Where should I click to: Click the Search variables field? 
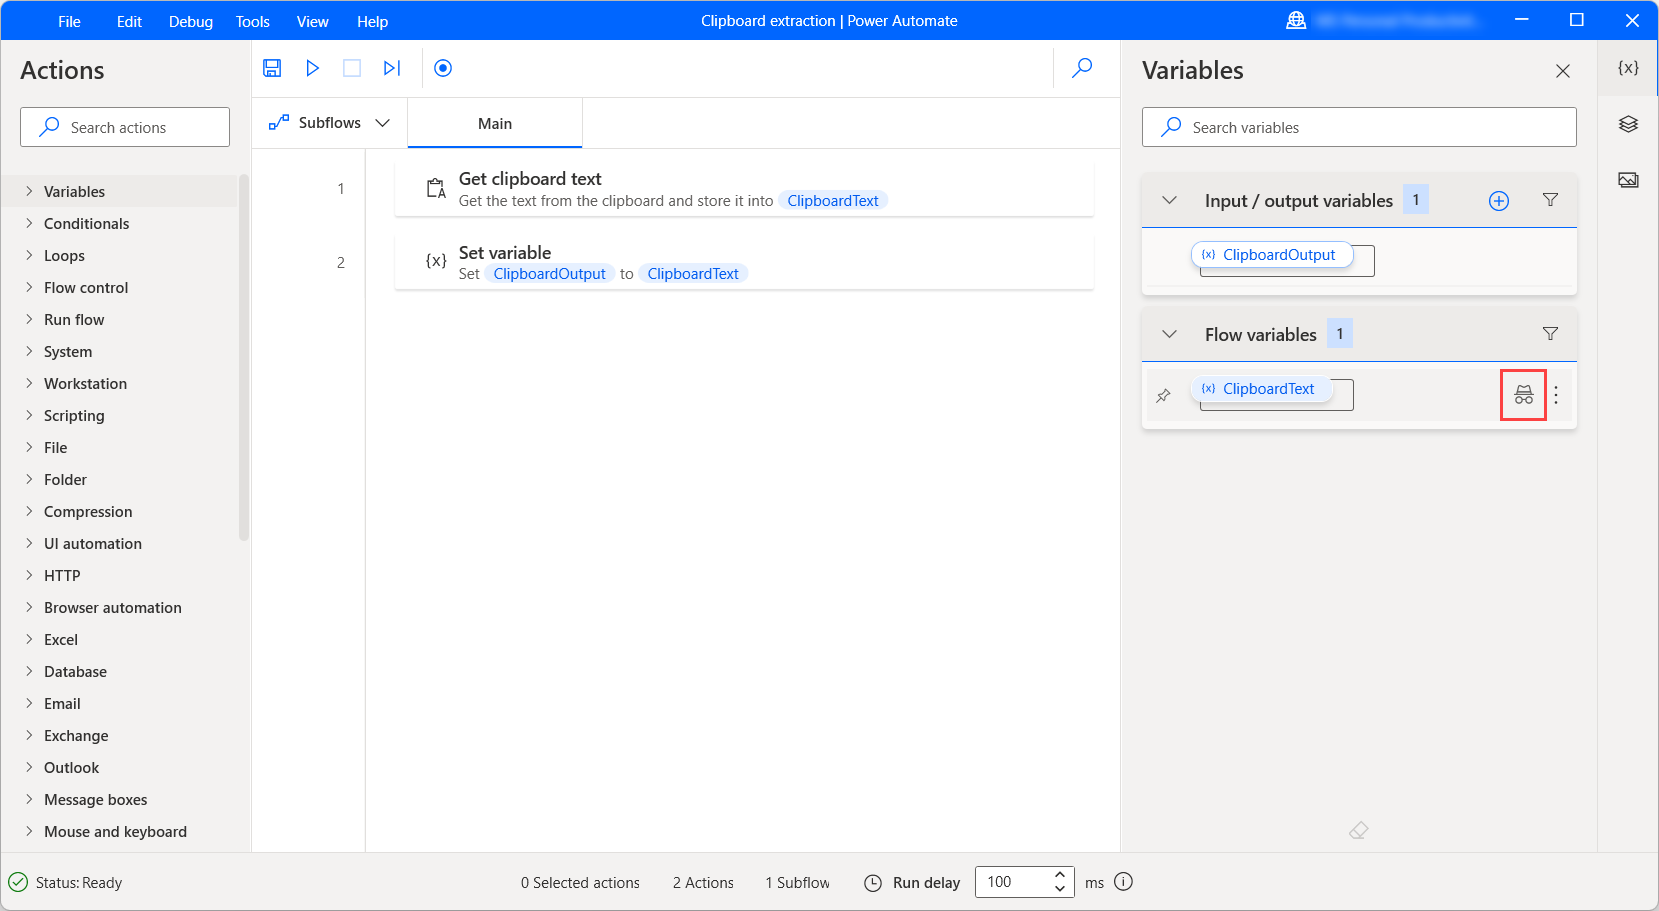coord(1359,127)
